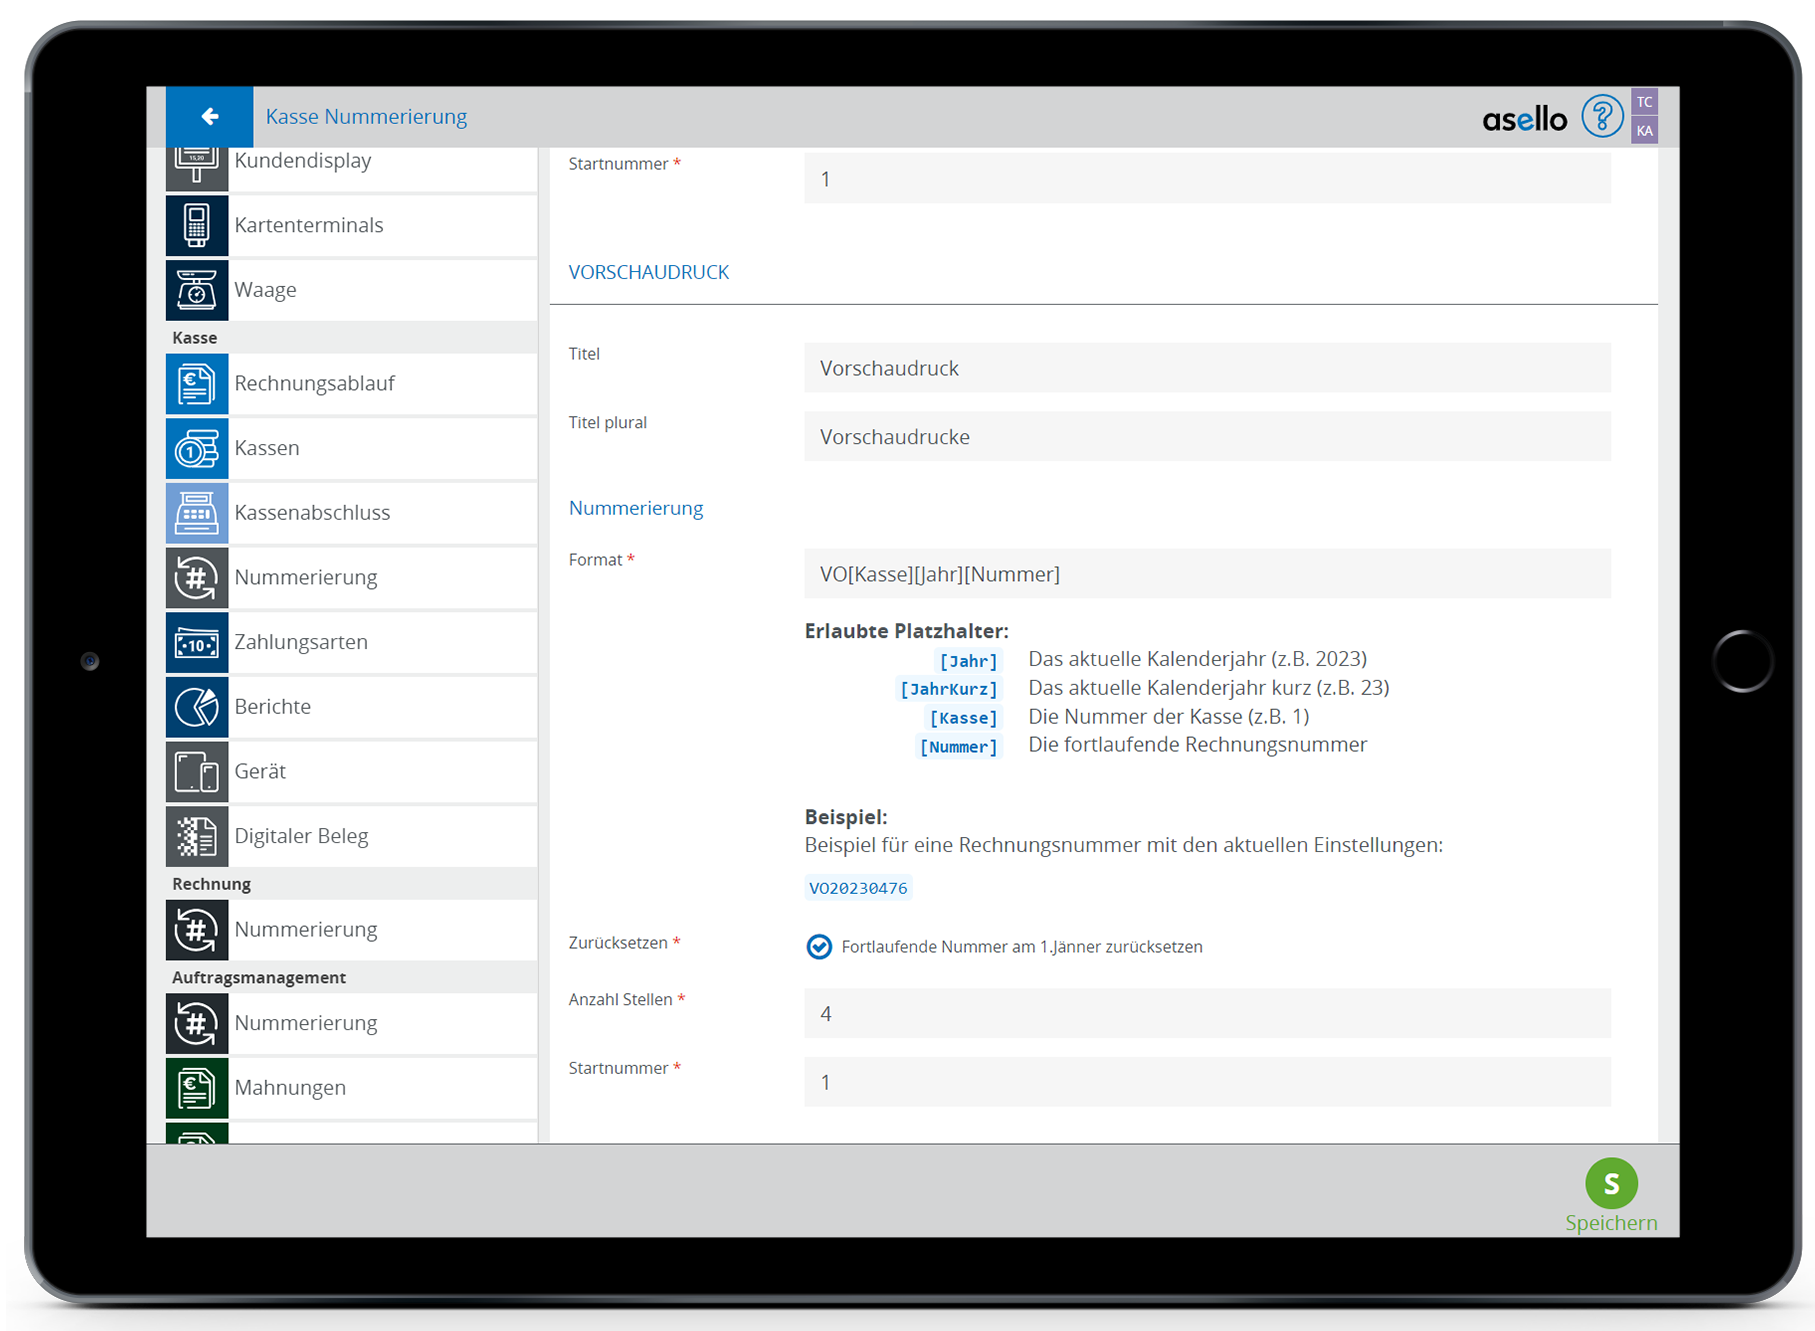
Task: Open Kassenabschluss register icon
Action: tap(197, 513)
